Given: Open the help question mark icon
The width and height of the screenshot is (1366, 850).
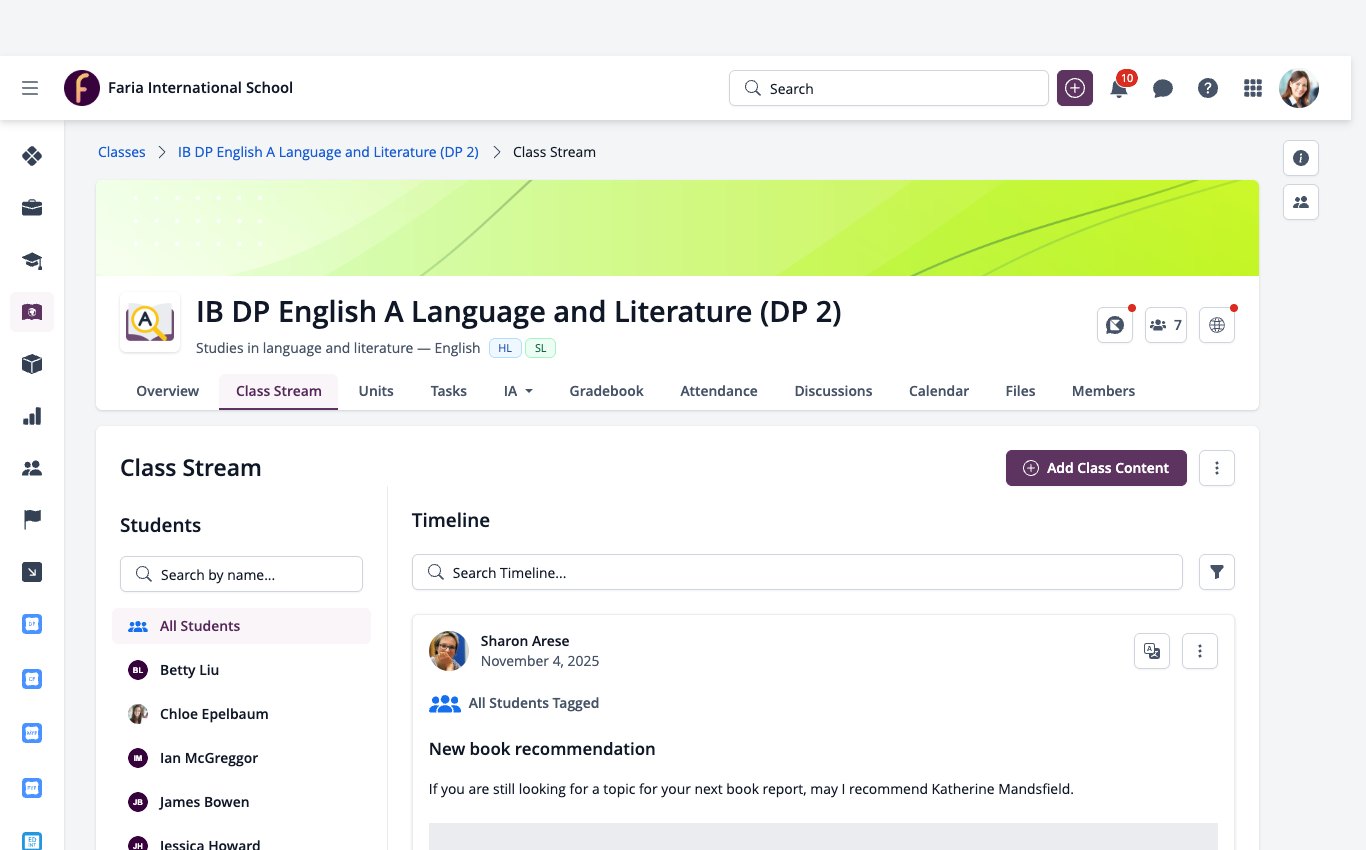Looking at the screenshot, I should [x=1208, y=88].
